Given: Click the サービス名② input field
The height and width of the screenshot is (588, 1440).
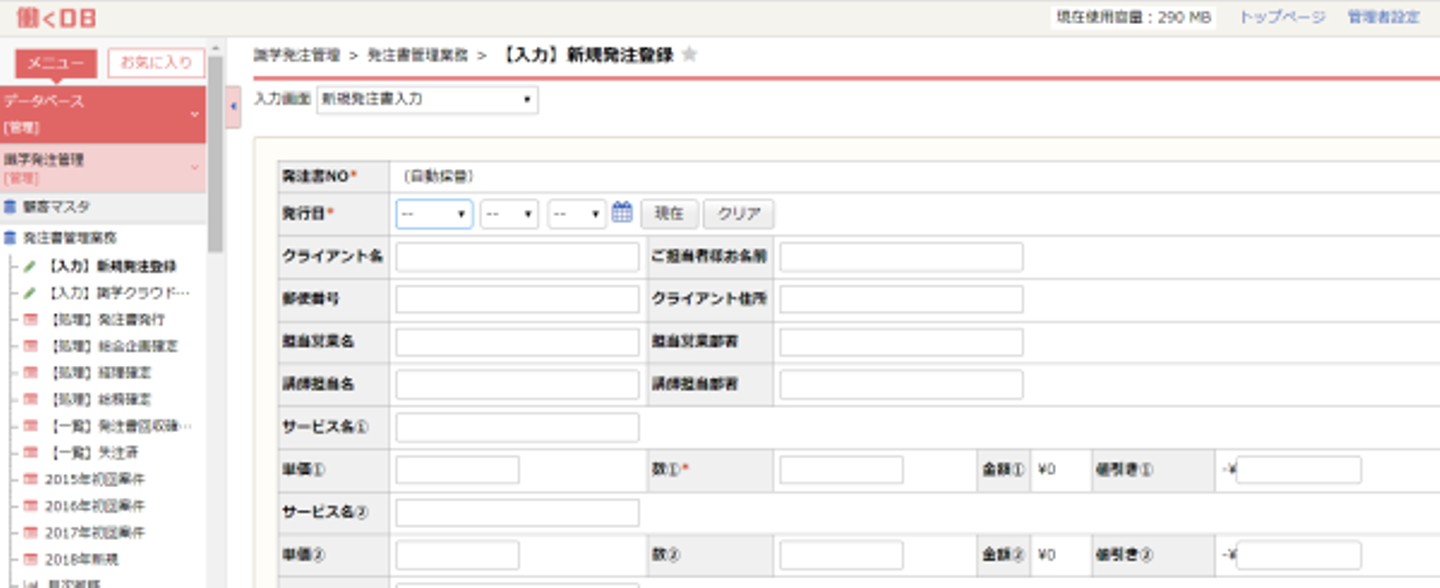Looking at the screenshot, I should [517, 513].
